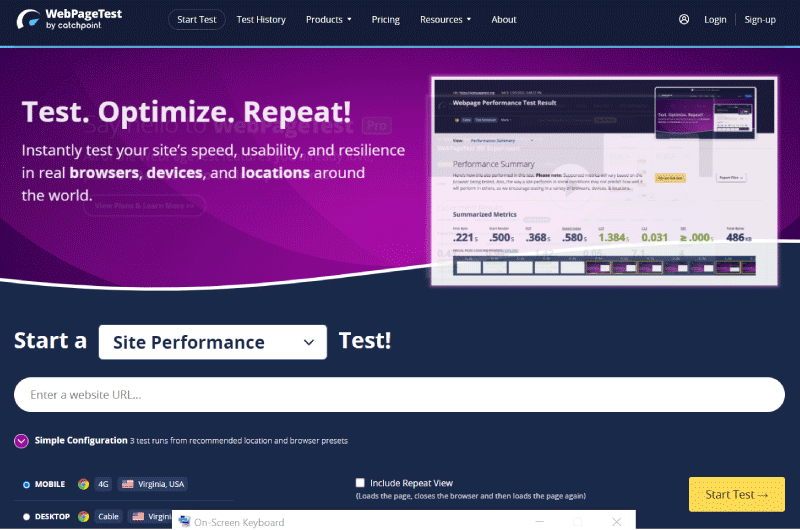Click the US flag in the DESKTOP row
Image resolution: width=800 pixels, height=530 pixels.
click(138, 516)
